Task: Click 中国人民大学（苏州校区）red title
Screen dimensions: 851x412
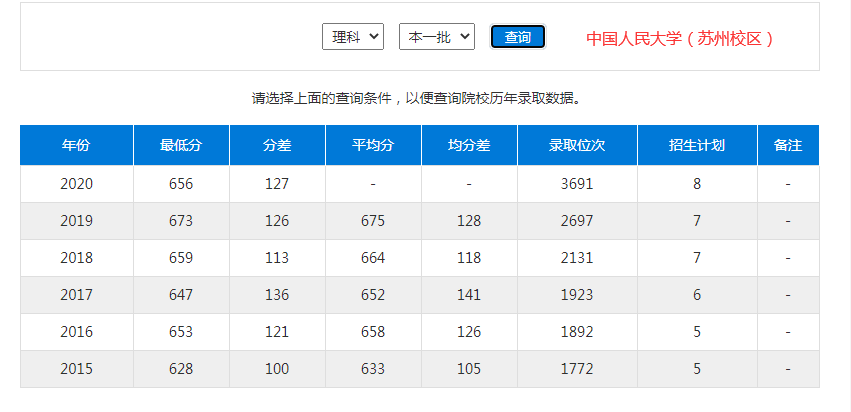Action: tap(681, 39)
